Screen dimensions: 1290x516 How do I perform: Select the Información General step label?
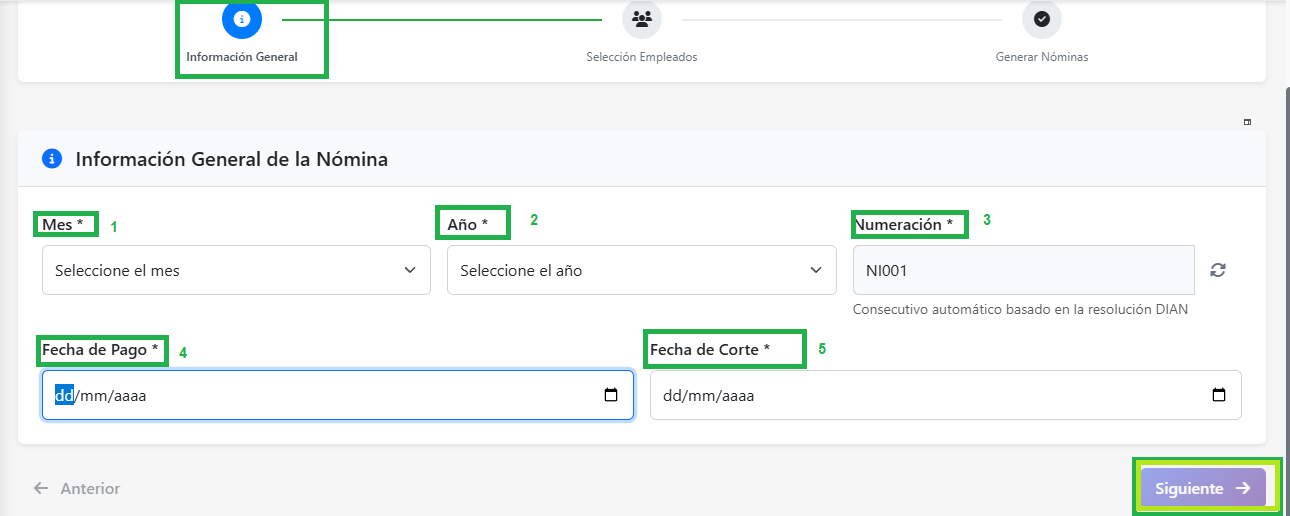(x=242, y=57)
